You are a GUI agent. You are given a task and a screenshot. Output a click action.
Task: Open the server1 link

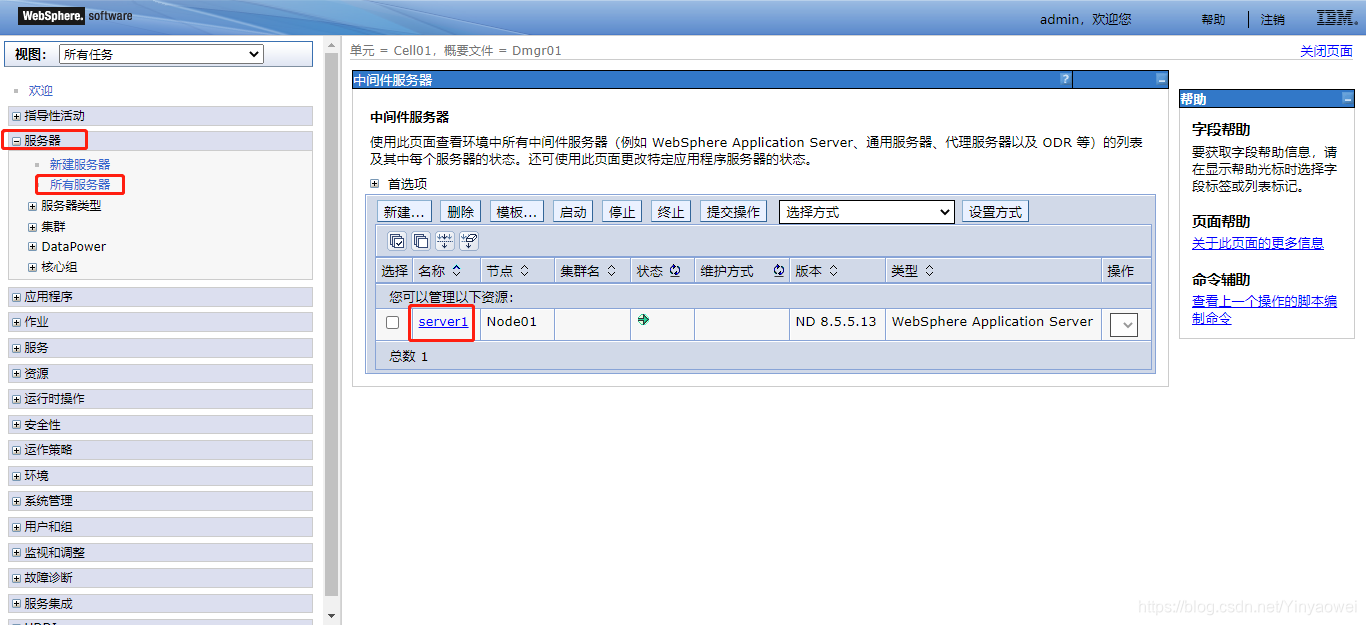coord(443,322)
